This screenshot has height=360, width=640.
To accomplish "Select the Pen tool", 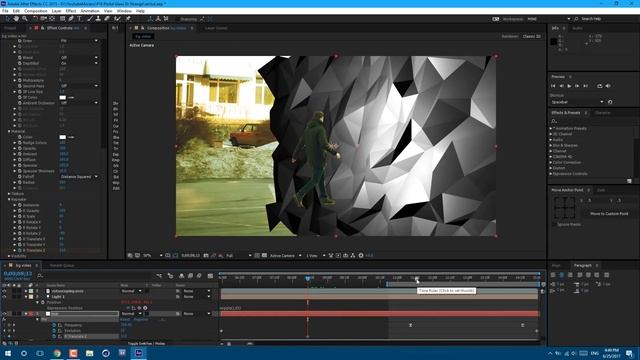I will [71, 19].
